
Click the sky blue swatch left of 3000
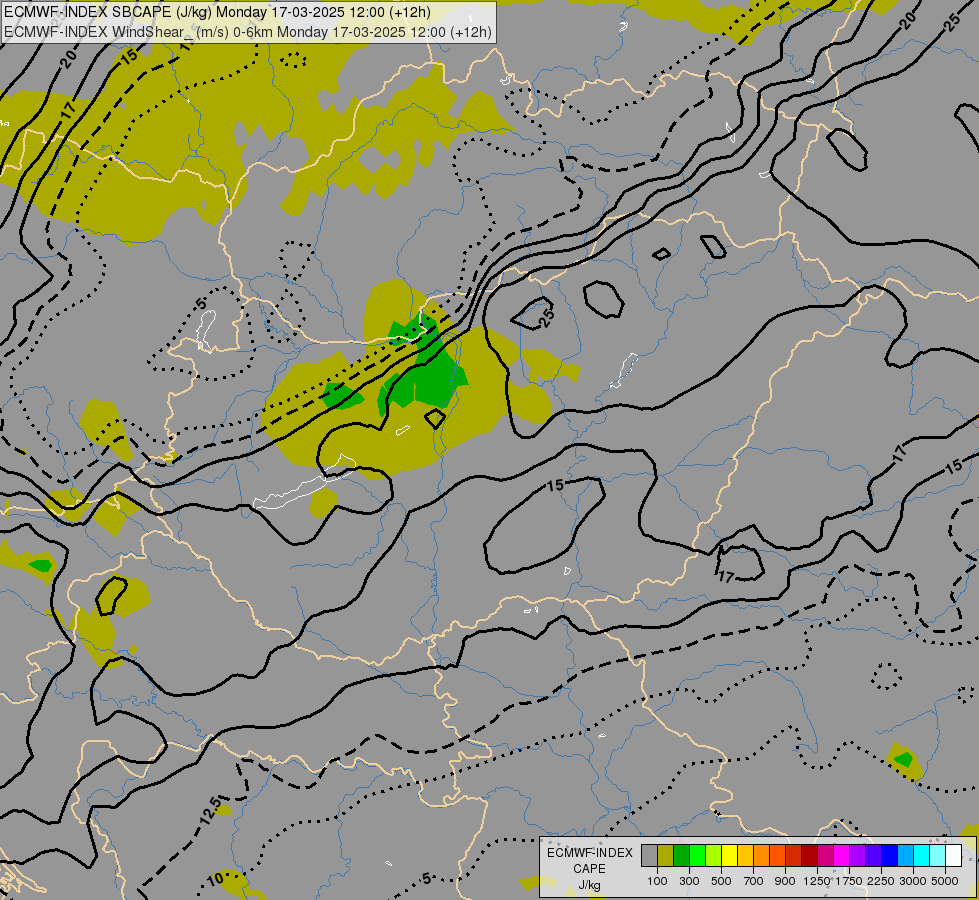coord(906,855)
